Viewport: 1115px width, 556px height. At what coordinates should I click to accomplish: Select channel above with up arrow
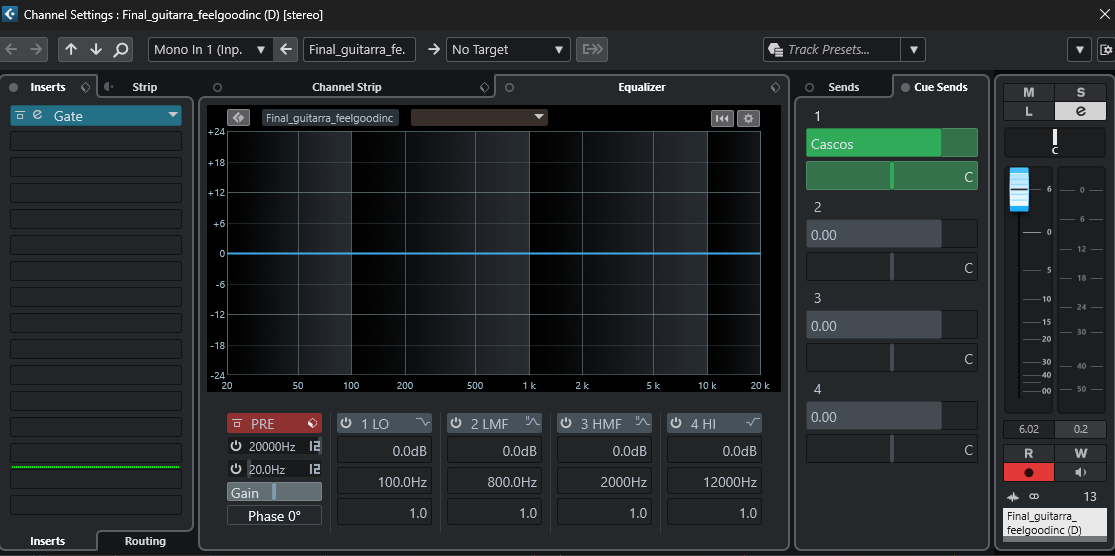click(x=70, y=49)
